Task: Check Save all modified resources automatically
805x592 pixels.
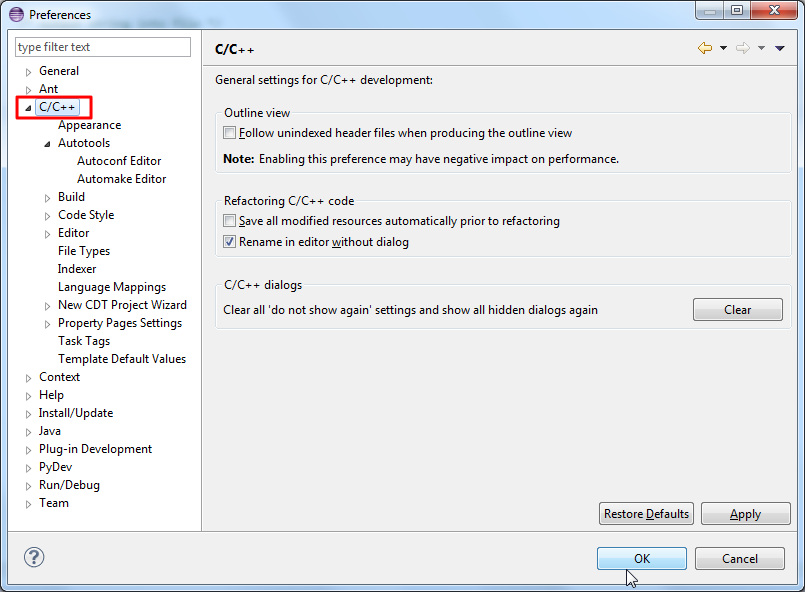Action: (230, 221)
